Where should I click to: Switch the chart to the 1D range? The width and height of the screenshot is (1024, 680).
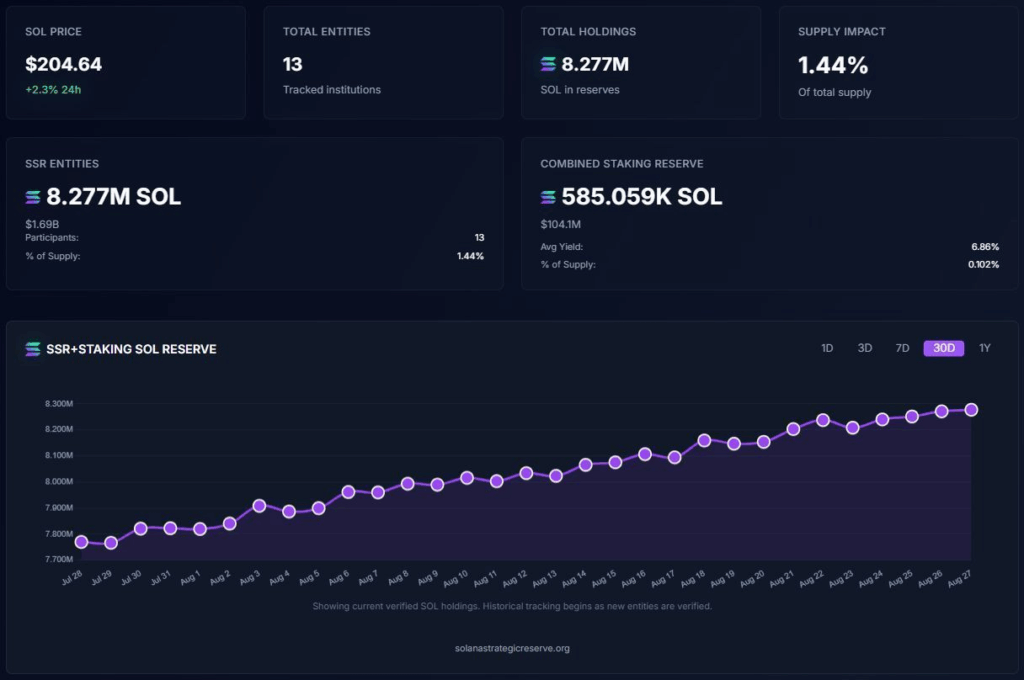827,348
